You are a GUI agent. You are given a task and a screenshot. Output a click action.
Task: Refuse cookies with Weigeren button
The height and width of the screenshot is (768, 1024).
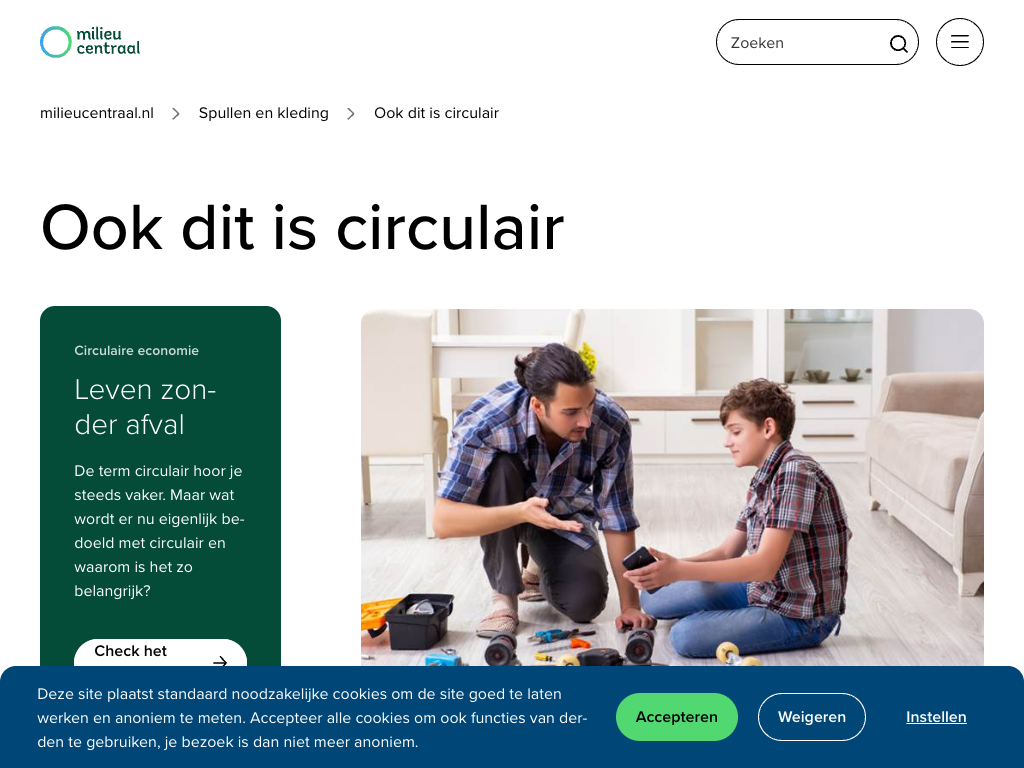[x=812, y=717]
